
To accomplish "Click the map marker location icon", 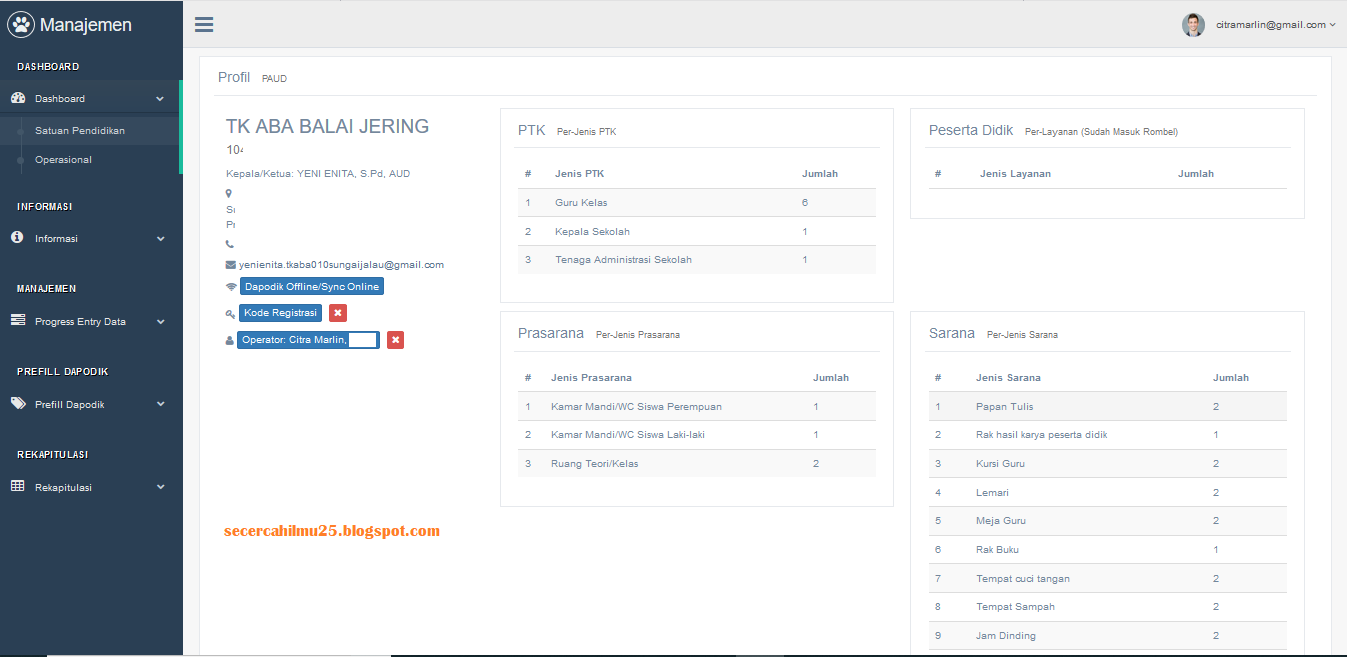I will click(229, 193).
